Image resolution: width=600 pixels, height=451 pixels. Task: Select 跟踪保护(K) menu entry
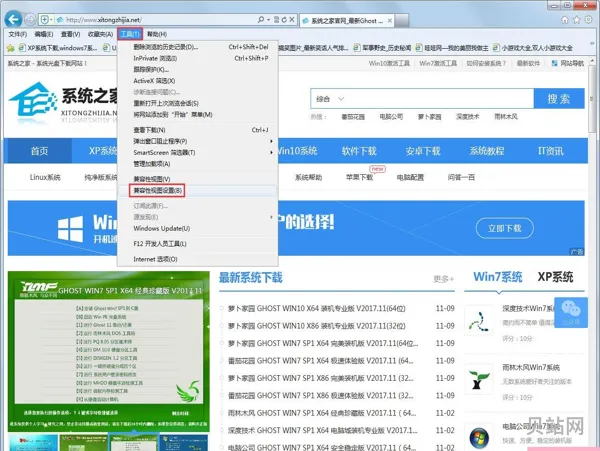tap(197, 70)
